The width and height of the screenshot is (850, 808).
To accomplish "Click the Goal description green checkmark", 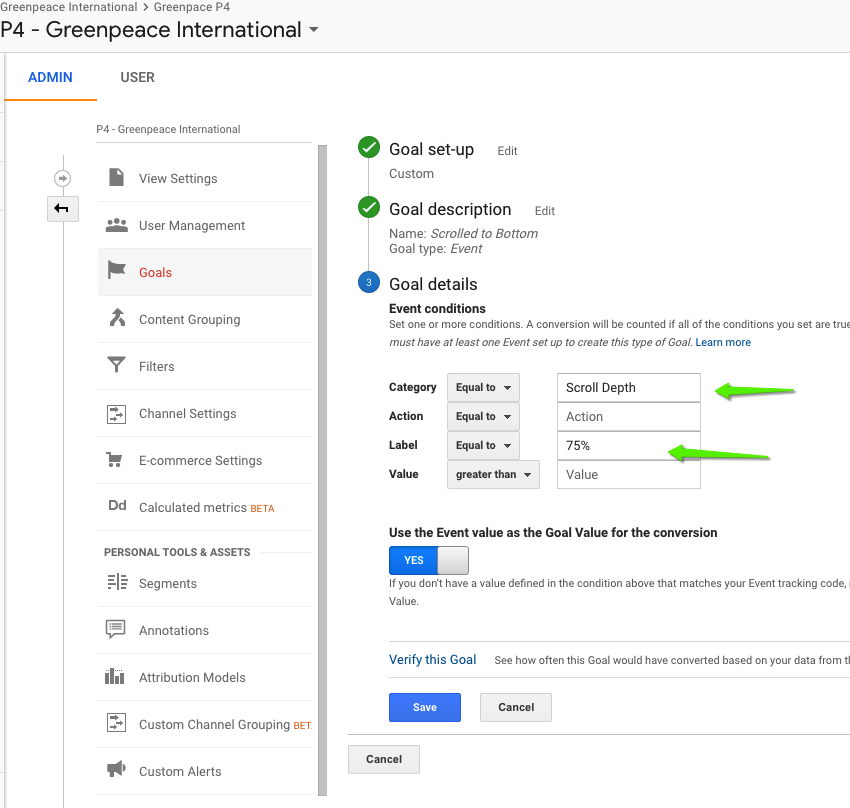I will (369, 207).
